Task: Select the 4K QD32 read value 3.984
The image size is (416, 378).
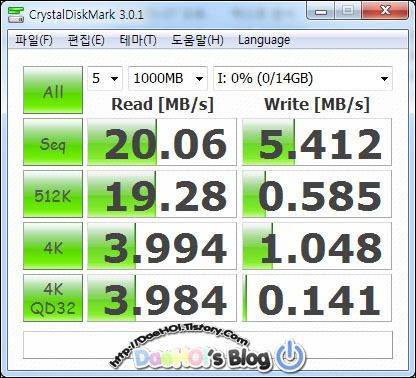Action: pyautogui.click(x=162, y=298)
